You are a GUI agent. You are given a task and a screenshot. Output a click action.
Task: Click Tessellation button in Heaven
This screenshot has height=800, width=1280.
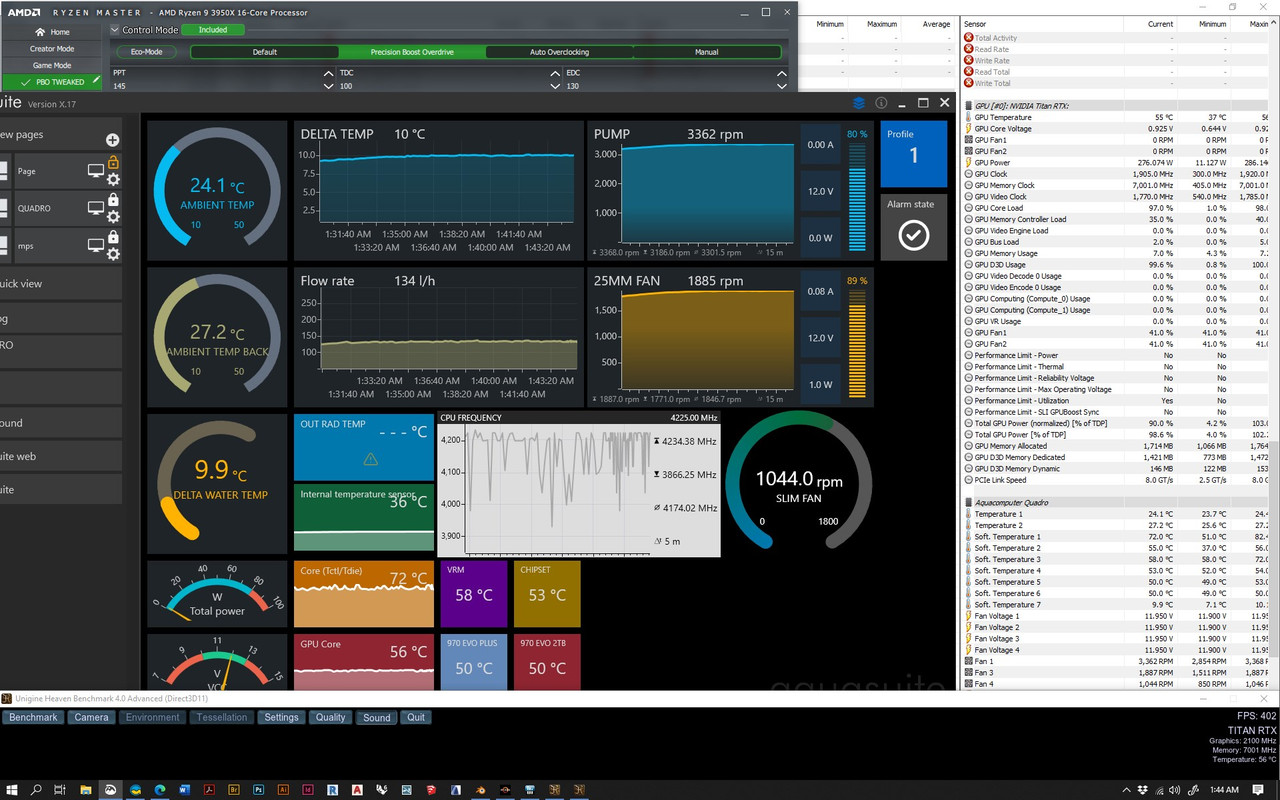222,717
